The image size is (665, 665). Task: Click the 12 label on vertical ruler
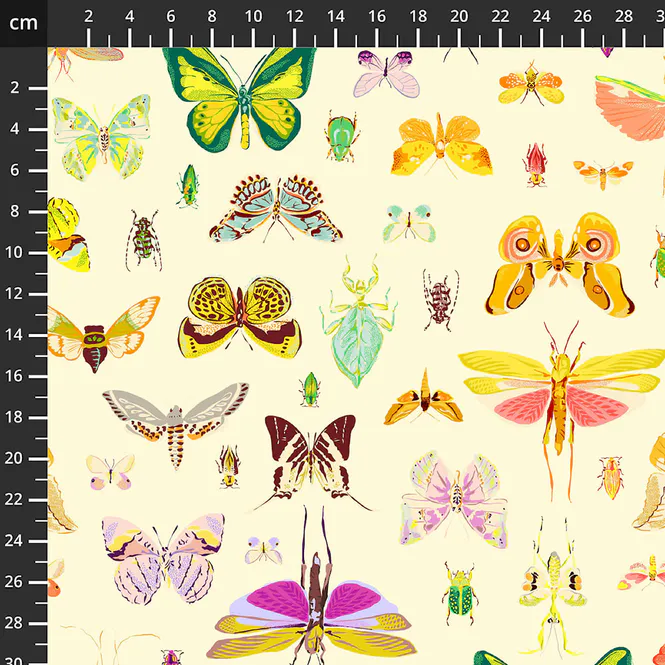(x=13, y=293)
